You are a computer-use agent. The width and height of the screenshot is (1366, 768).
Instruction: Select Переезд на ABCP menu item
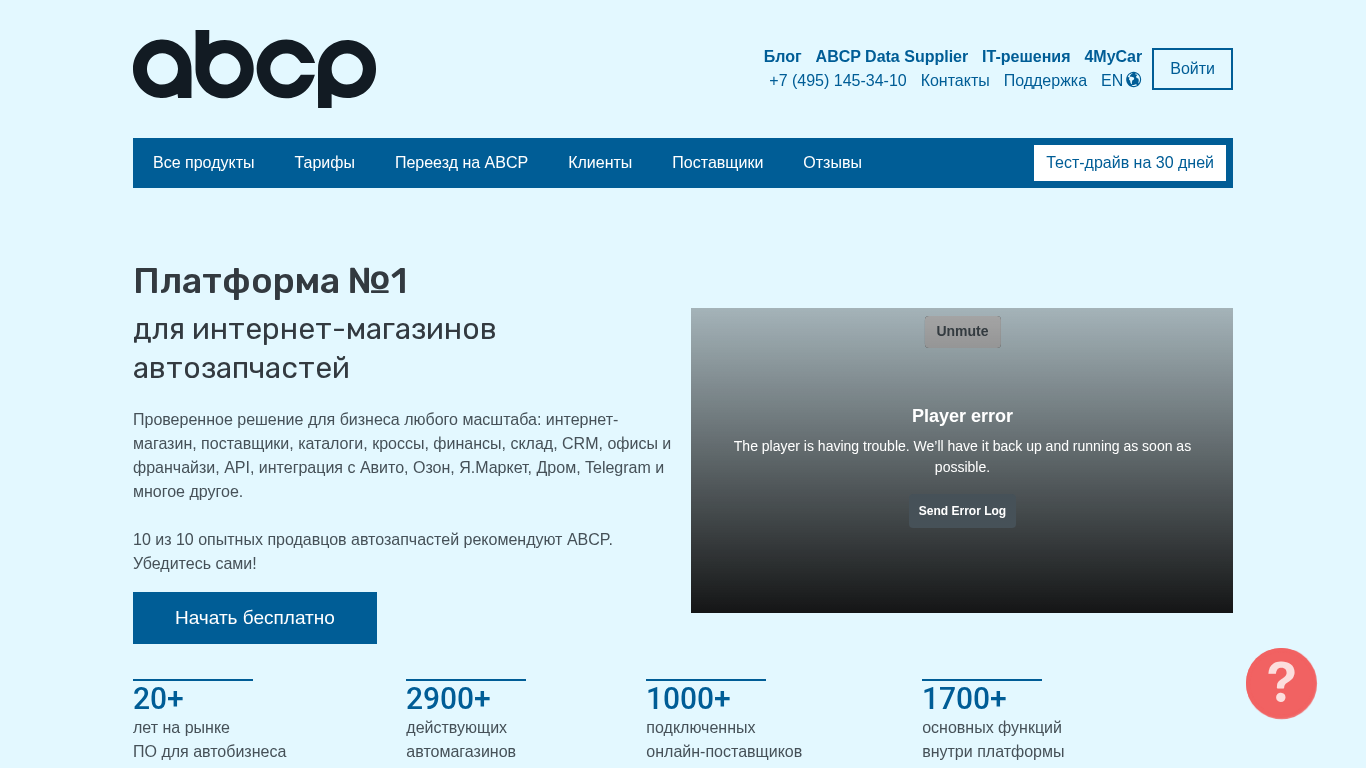[x=461, y=163]
